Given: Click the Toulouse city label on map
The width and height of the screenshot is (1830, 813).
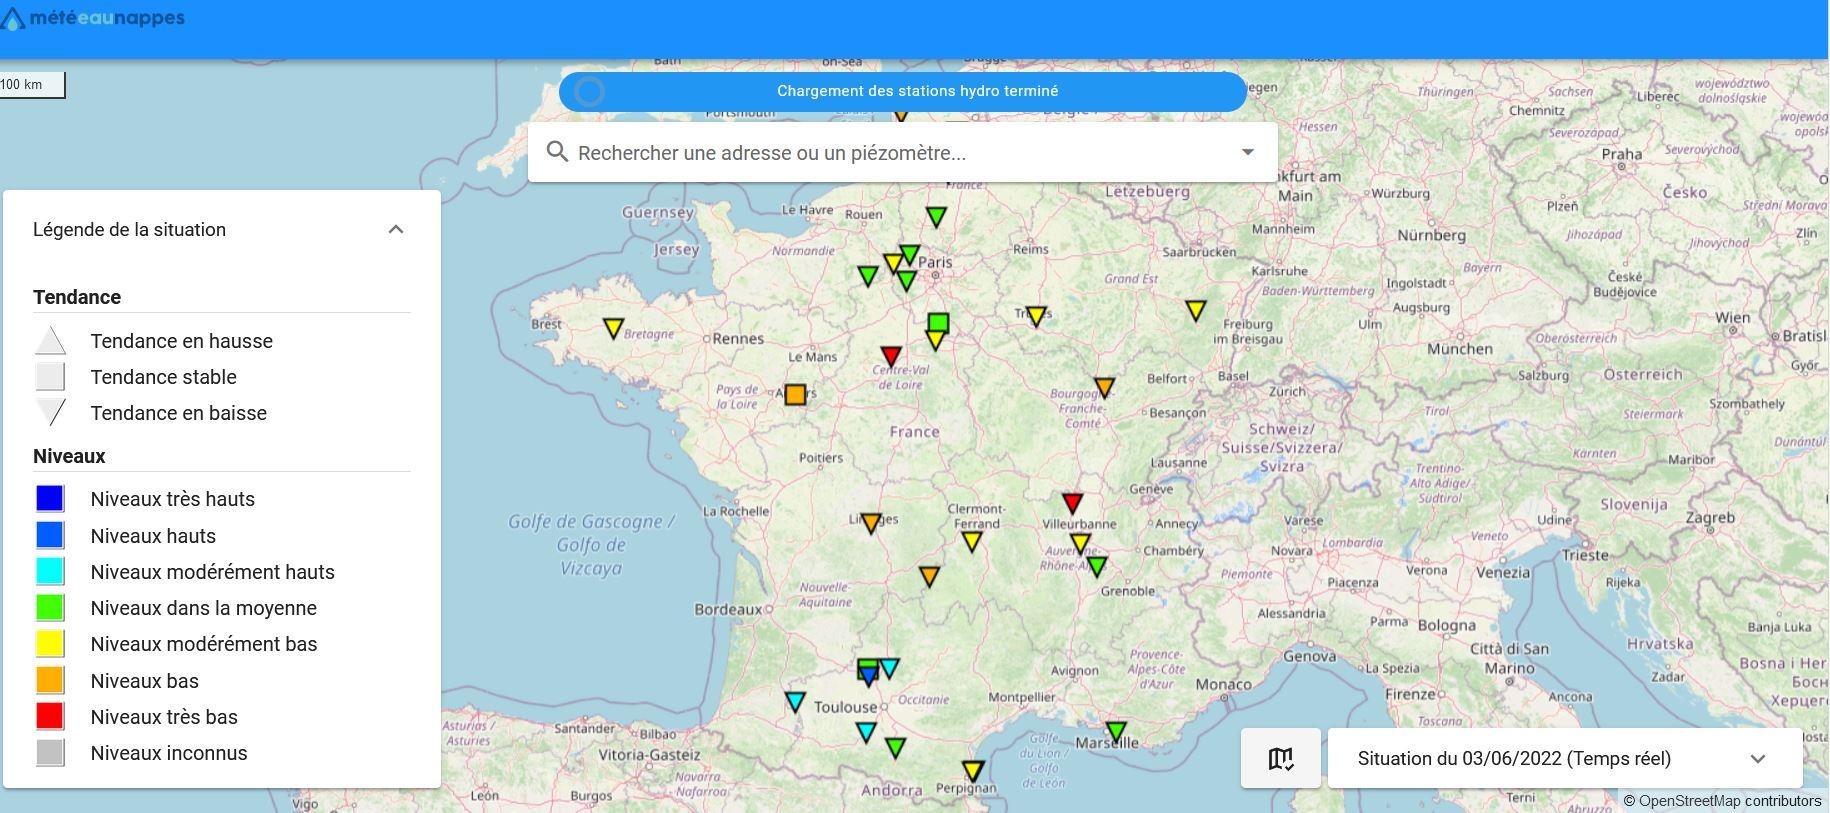Looking at the screenshot, I should point(845,707).
